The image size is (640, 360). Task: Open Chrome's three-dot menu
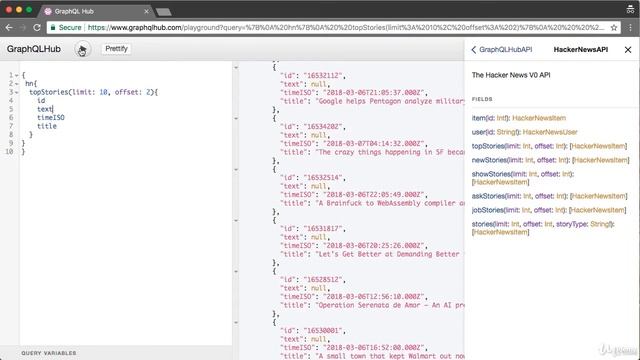pyautogui.click(x=631, y=28)
